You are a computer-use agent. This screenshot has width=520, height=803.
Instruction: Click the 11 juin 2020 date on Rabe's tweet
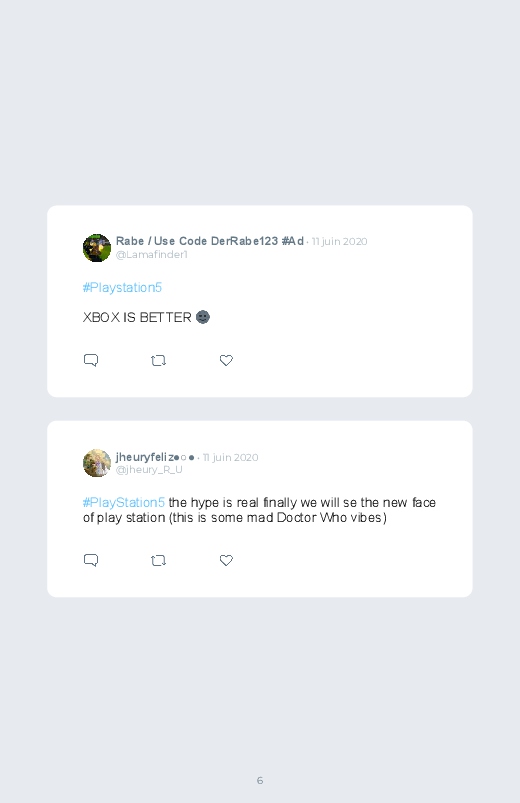pyautogui.click(x=339, y=241)
